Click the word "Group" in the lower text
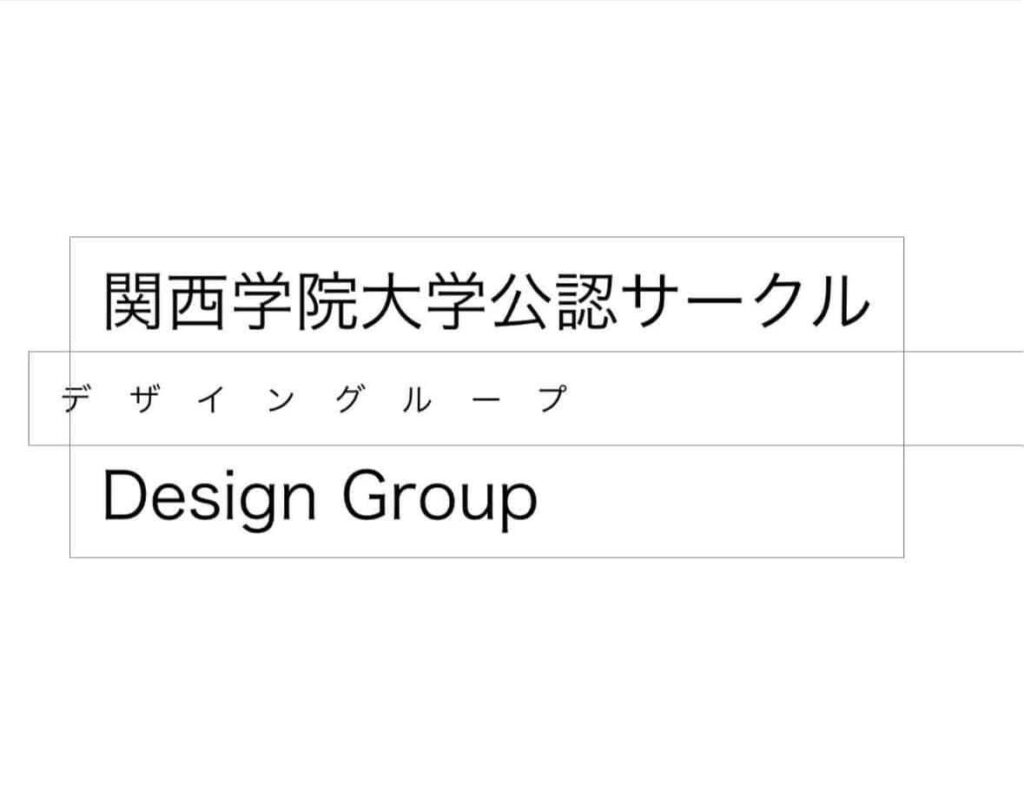 pyautogui.click(x=440, y=497)
